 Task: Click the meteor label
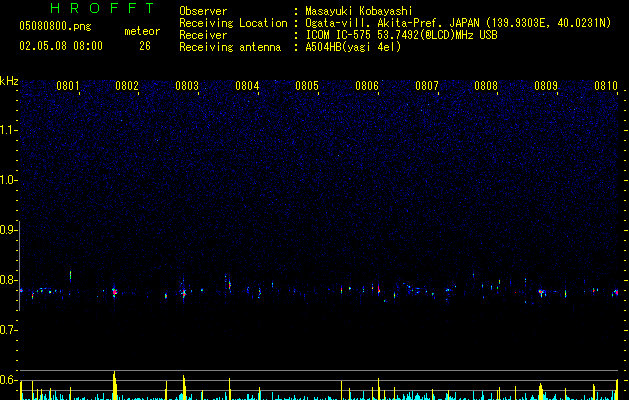pyautogui.click(x=142, y=31)
